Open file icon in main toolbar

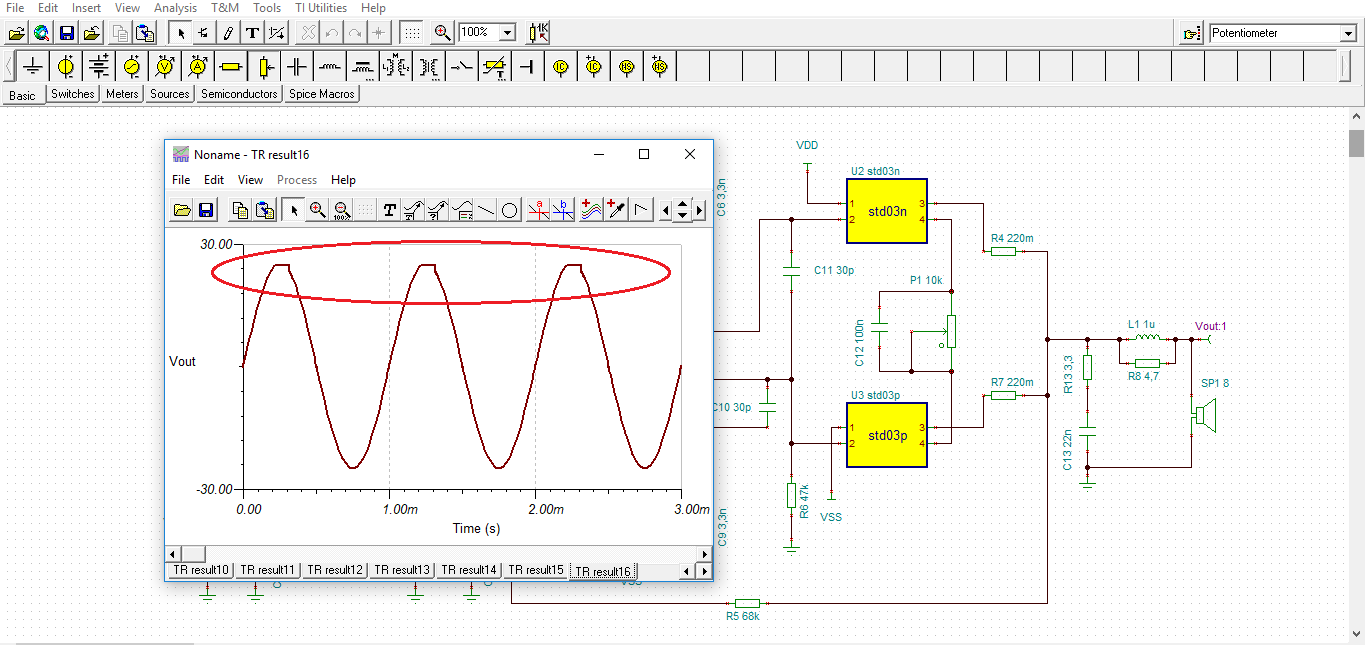[16, 33]
